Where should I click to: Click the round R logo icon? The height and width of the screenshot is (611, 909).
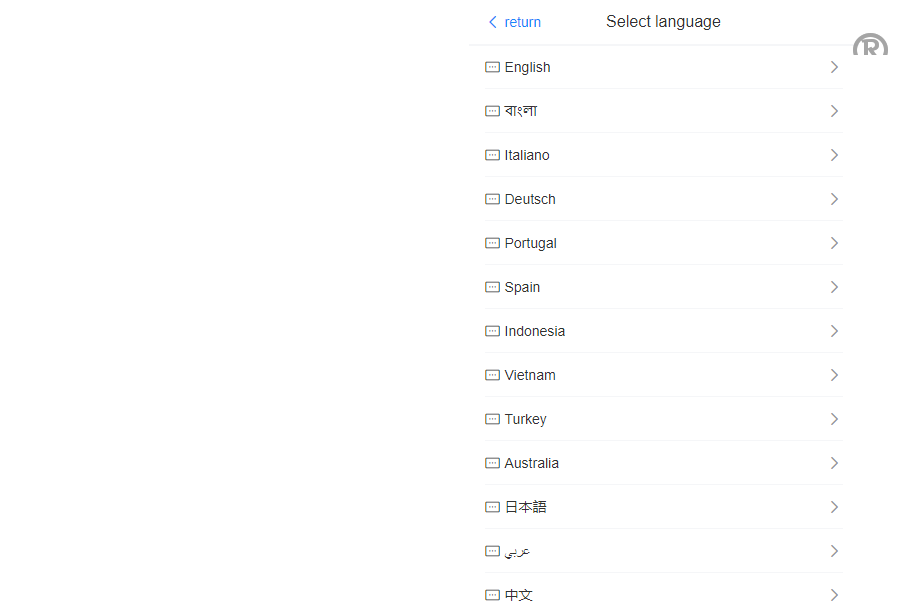[870, 45]
